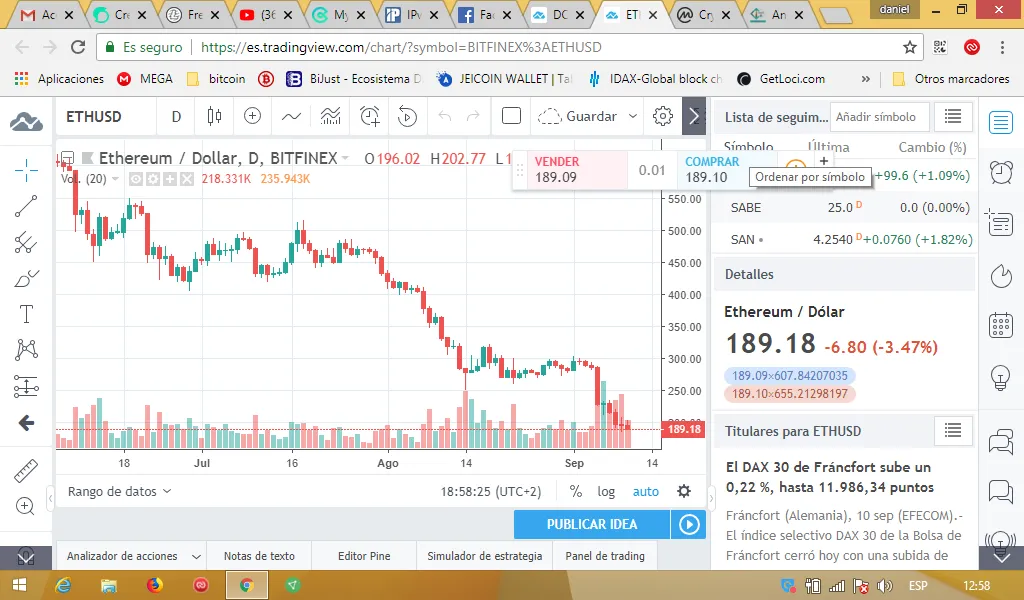Screen dimensions: 1024x600
Task: Open the D timeframe interval selector
Action: (176, 116)
